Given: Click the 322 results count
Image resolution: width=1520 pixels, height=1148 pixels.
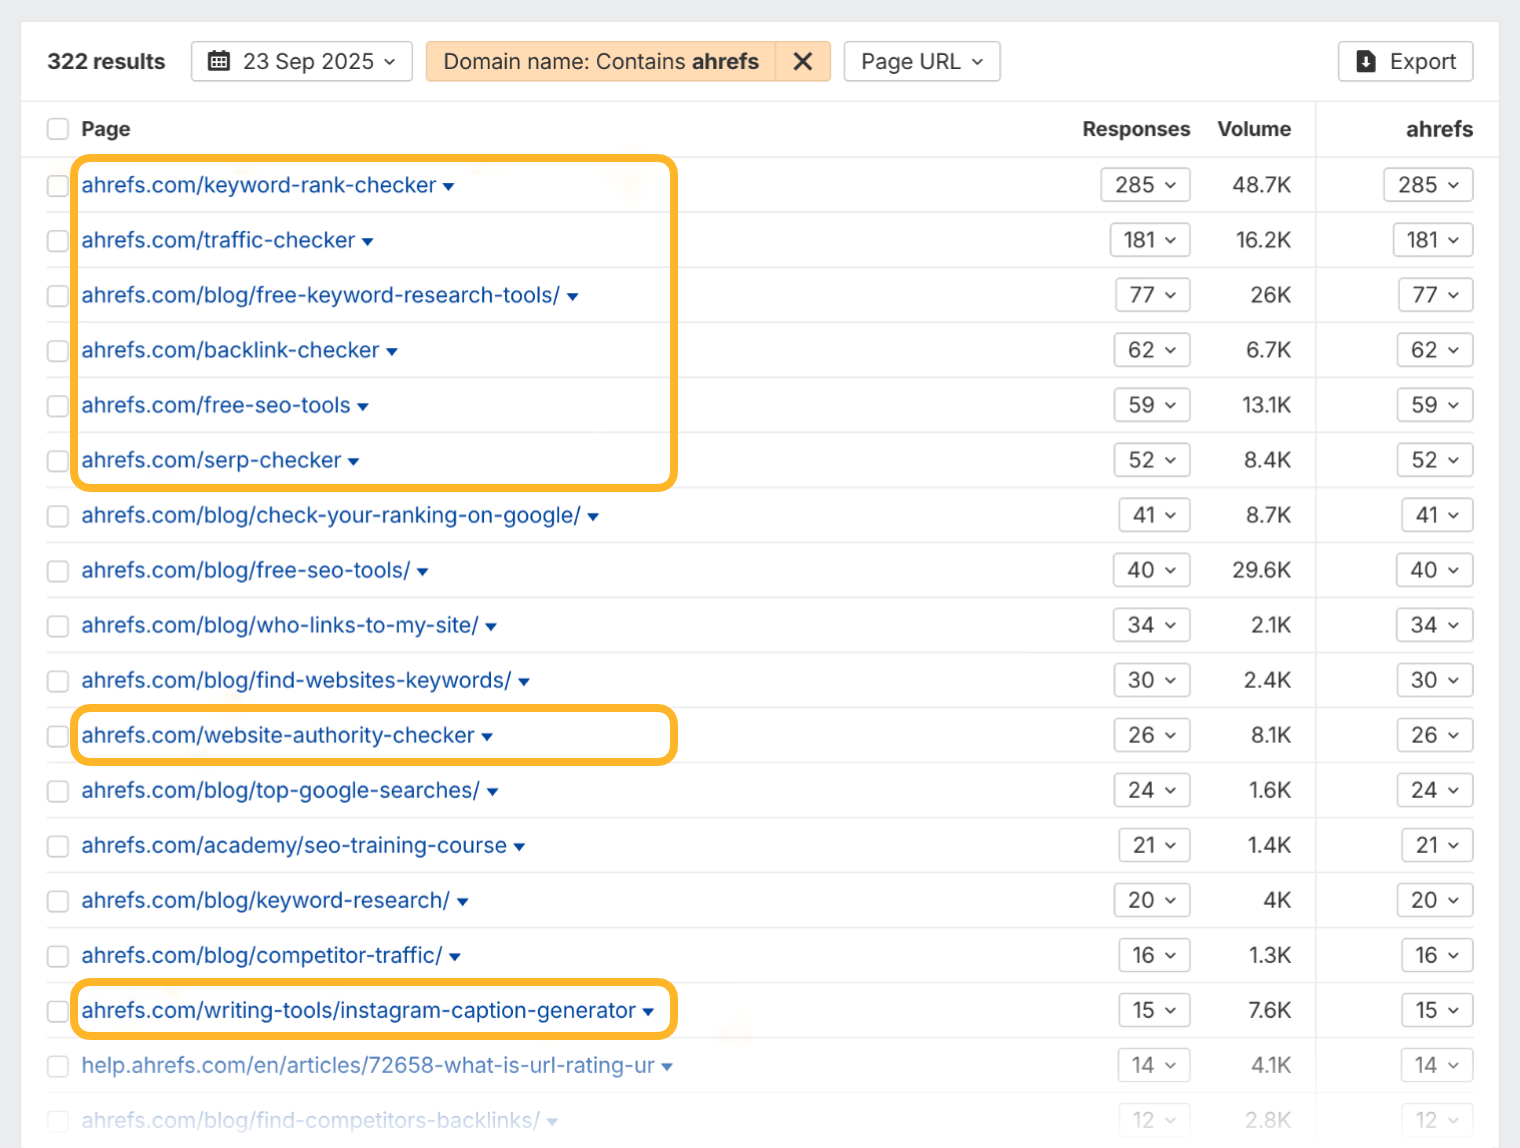Looking at the screenshot, I should click(x=106, y=61).
